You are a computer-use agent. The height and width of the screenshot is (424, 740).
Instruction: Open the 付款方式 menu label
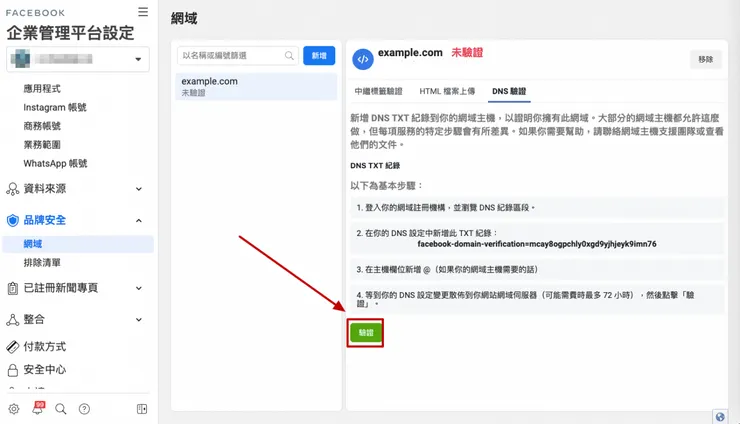tap(45, 347)
